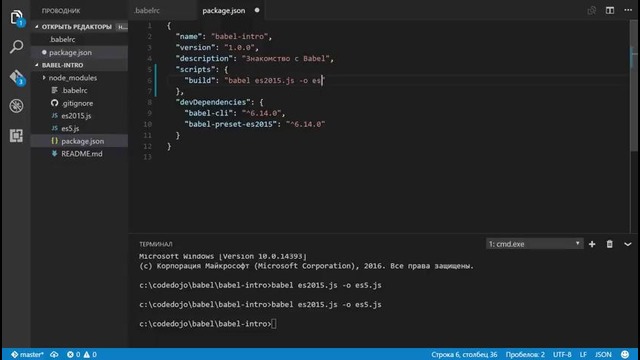
Task: Click the feedback smiley icon in status bar
Action: (625, 354)
